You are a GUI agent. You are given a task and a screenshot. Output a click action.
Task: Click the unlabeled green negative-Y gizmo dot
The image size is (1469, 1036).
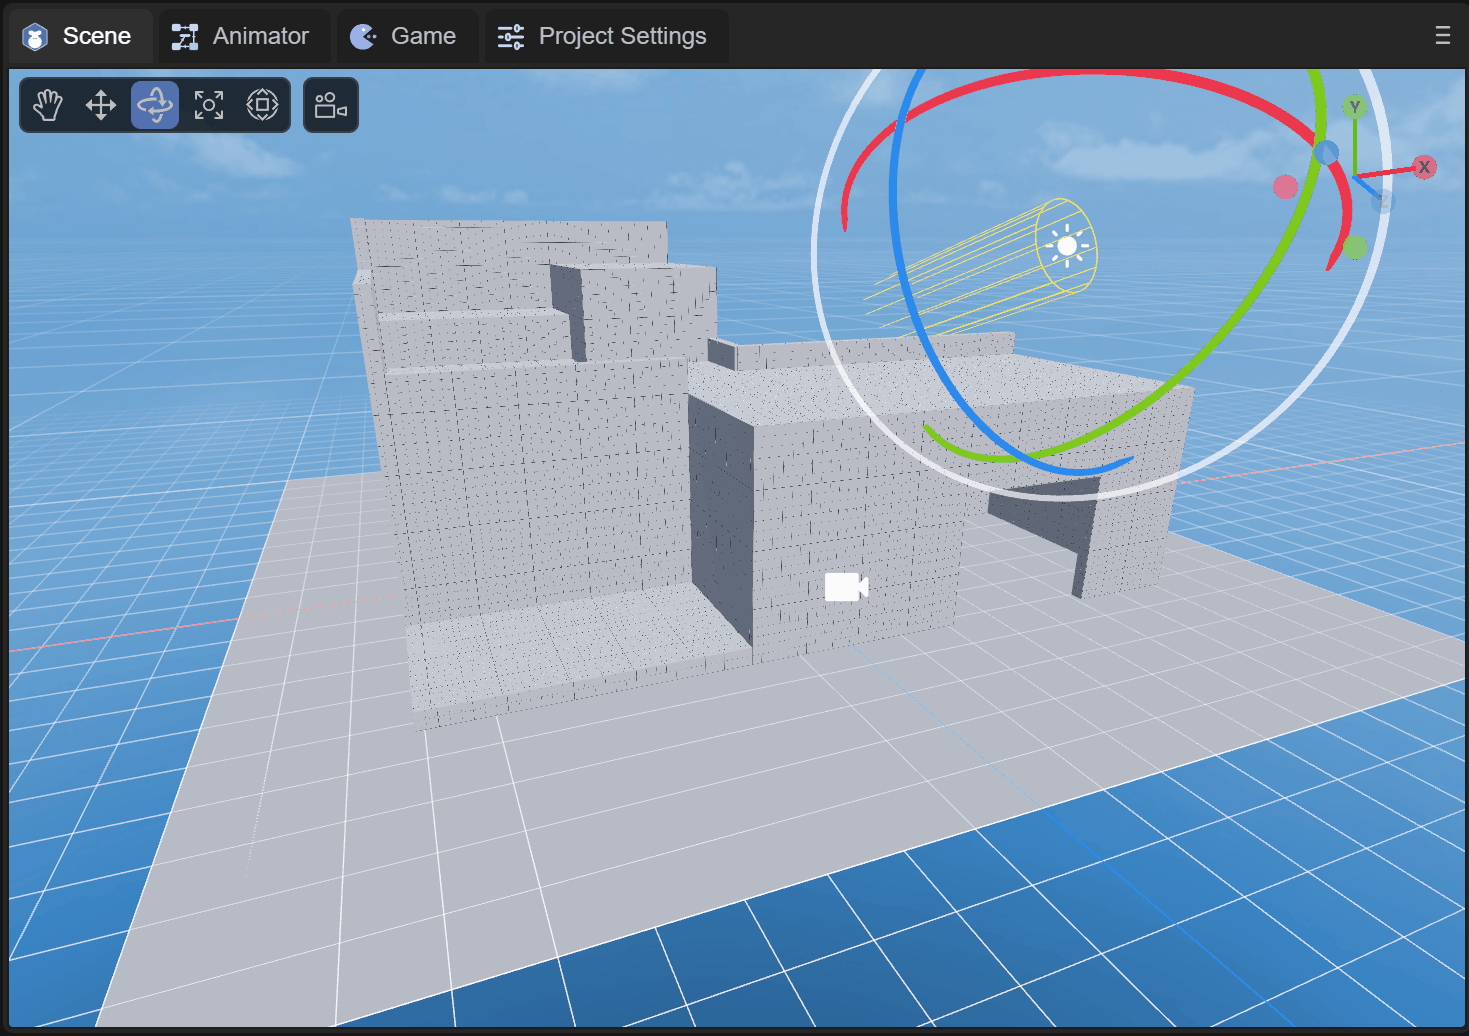(1355, 247)
